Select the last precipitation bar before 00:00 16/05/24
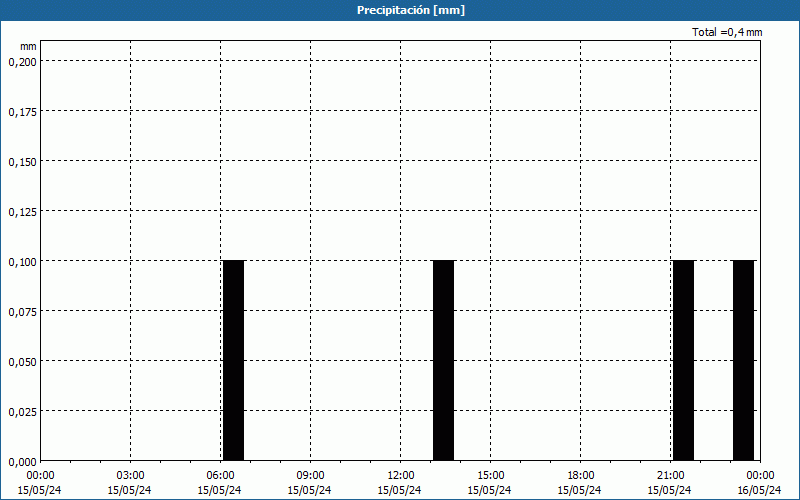 click(x=743, y=360)
